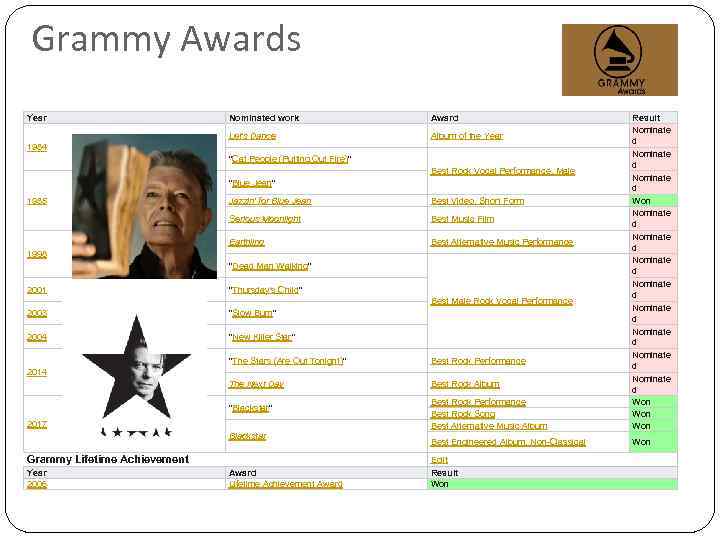Click the 2017 year link
720x540 pixels.
tap(37, 425)
